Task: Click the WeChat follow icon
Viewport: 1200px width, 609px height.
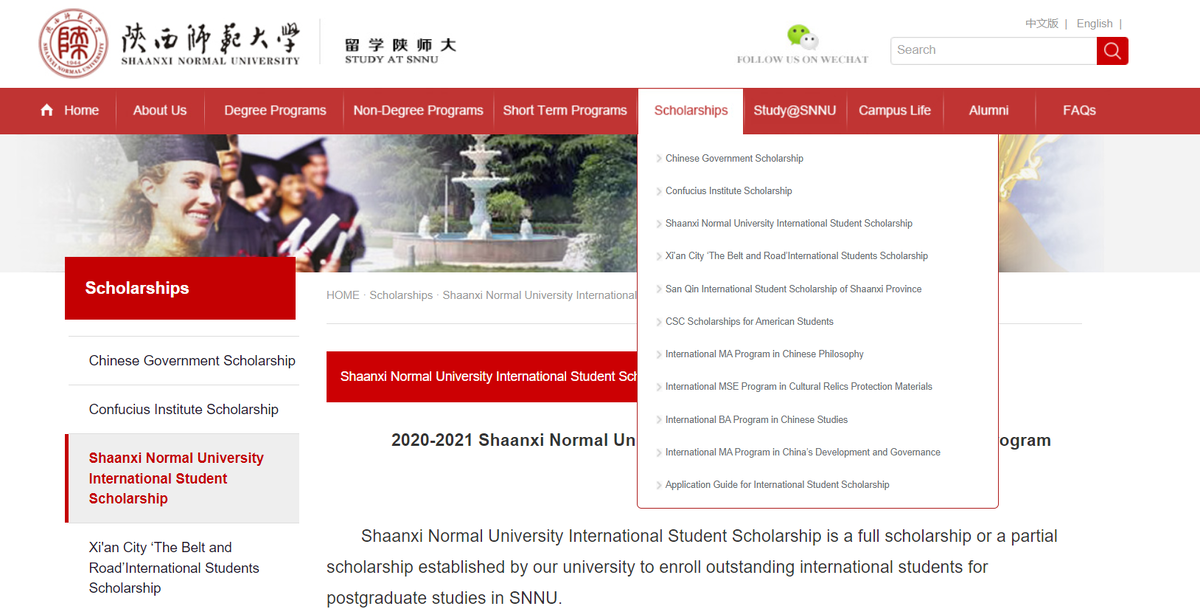Action: coord(802,37)
